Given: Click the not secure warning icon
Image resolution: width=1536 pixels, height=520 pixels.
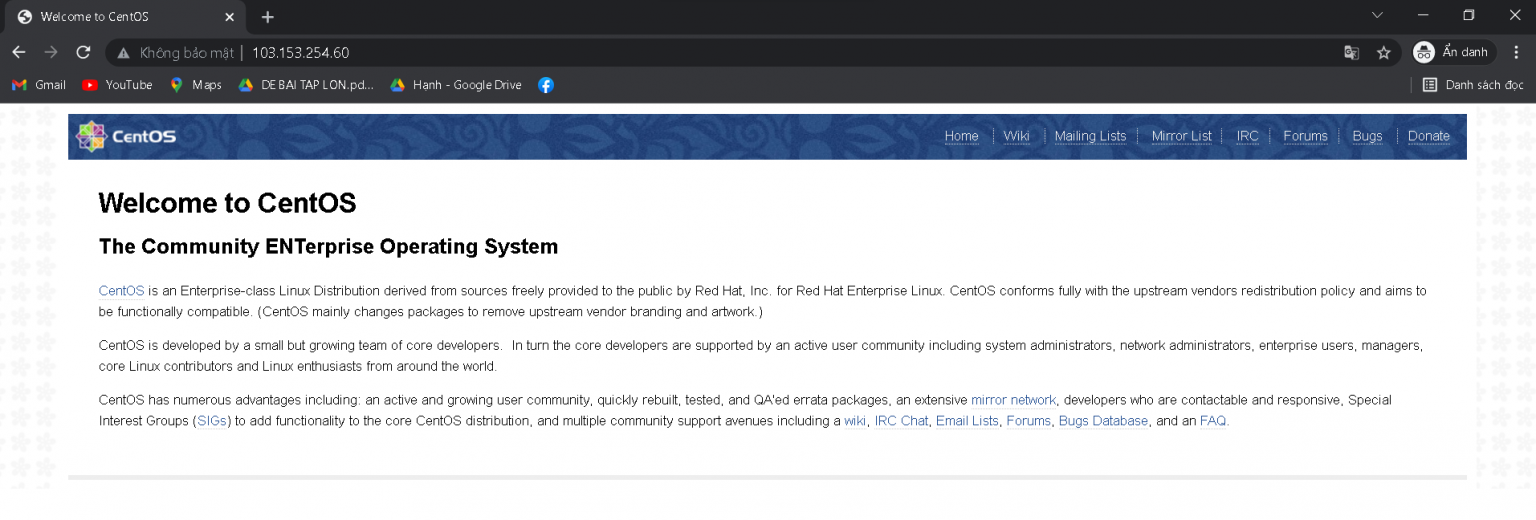Looking at the screenshot, I should coord(123,53).
